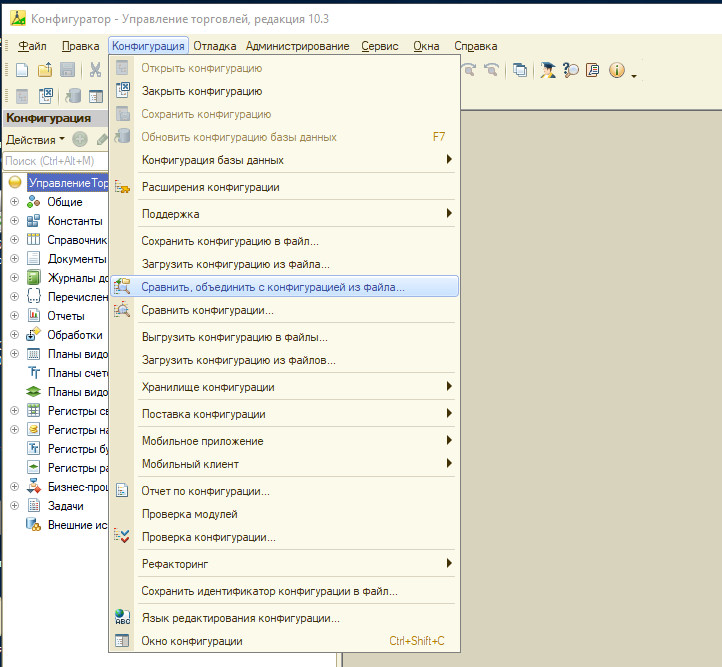Click the Open file folder icon
The height and width of the screenshot is (667, 722).
(x=45, y=70)
